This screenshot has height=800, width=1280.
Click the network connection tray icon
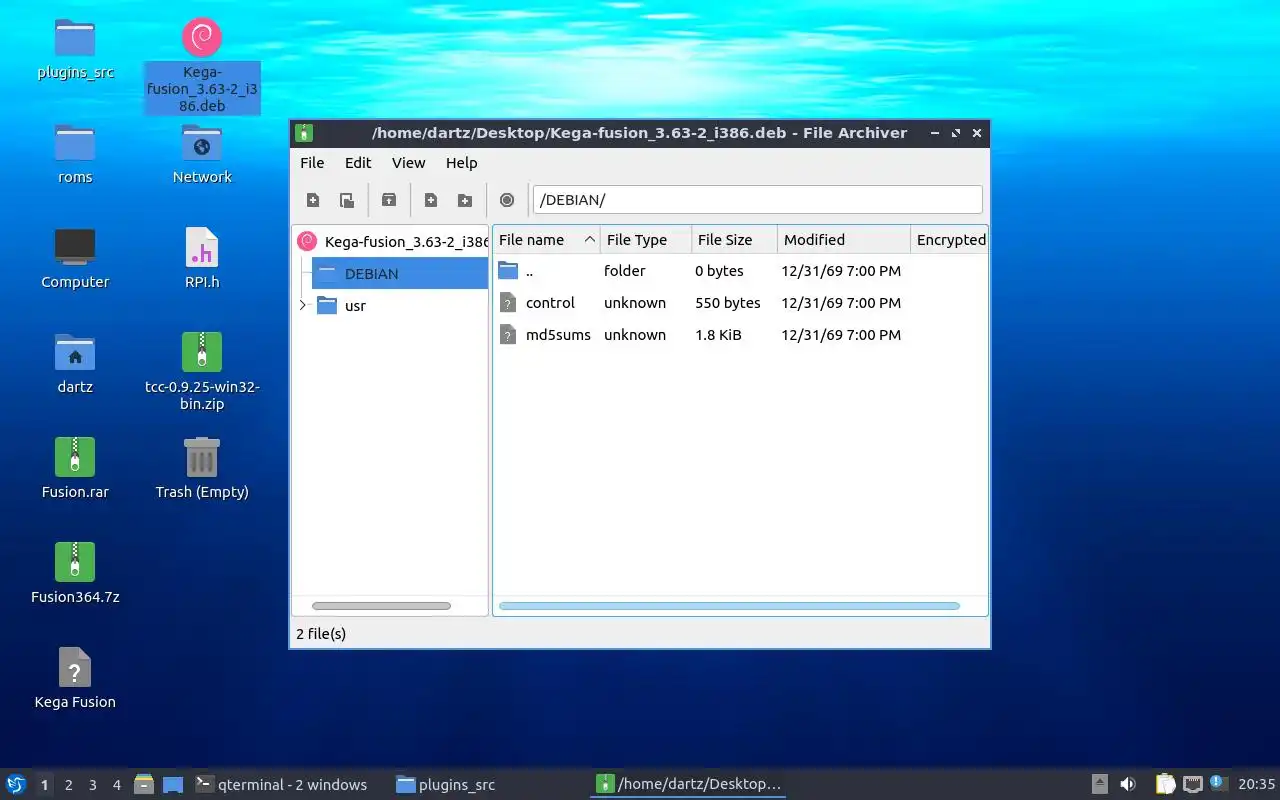pyautogui.click(x=1192, y=784)
